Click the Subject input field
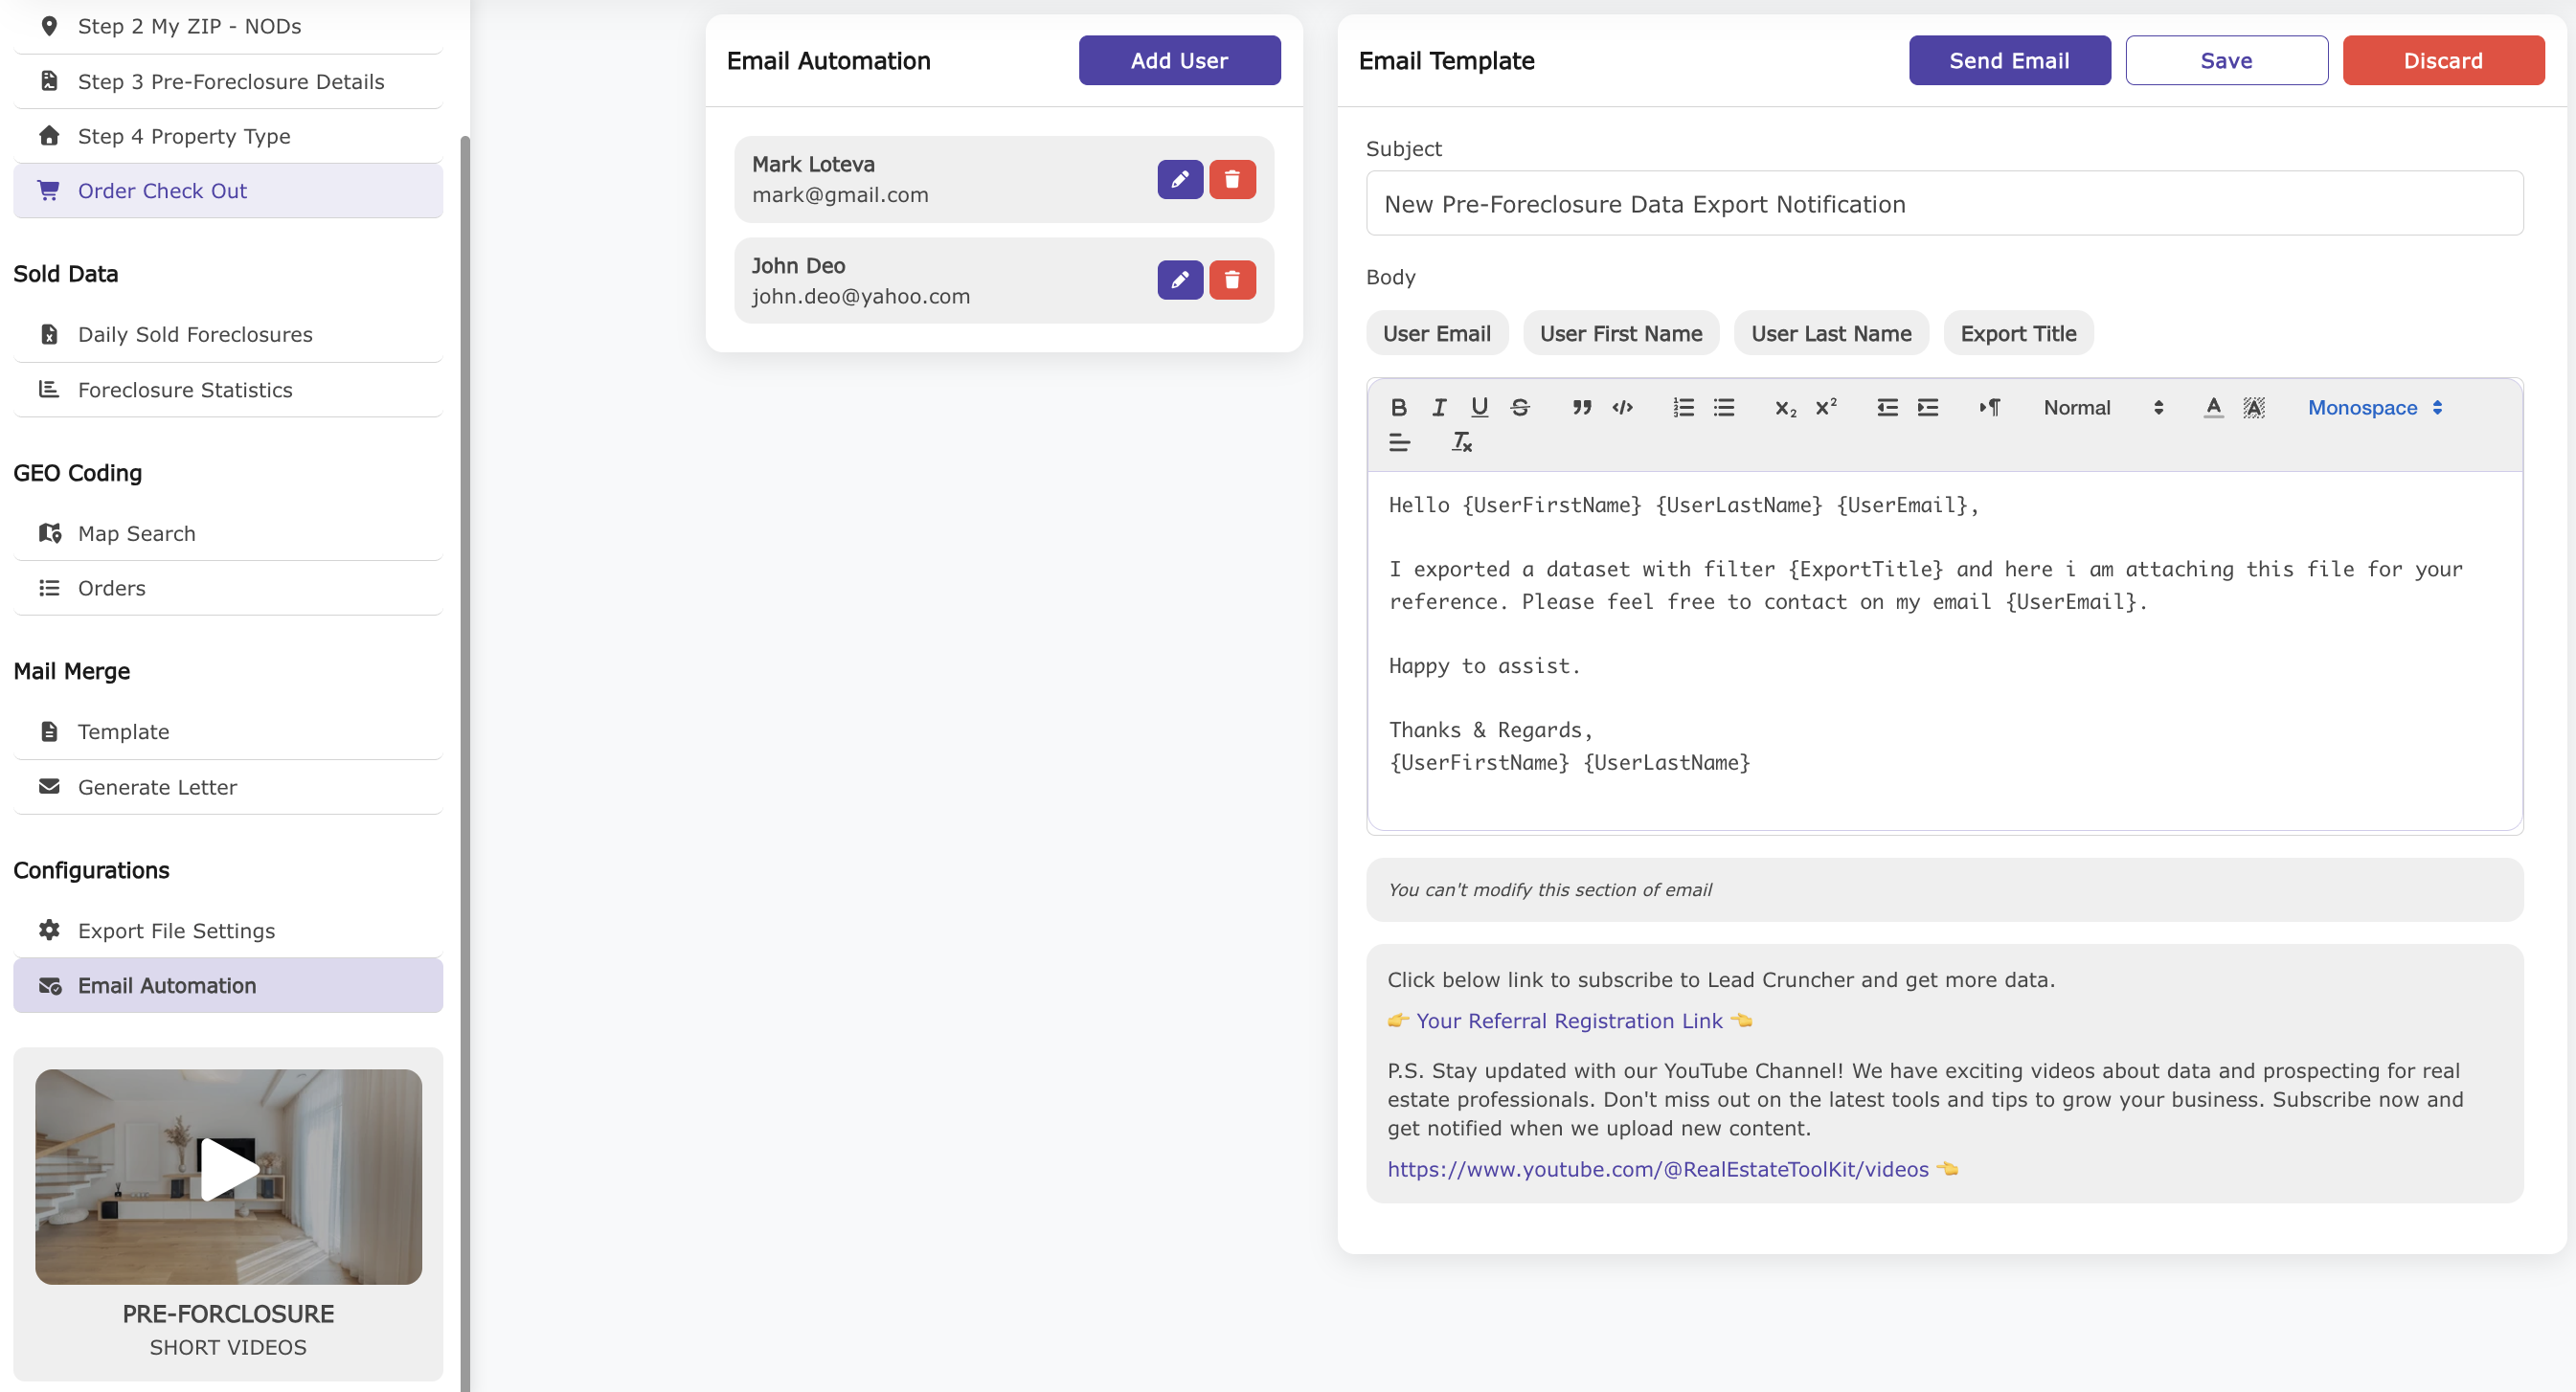Viewport: 2576px width, 1392px height. (x=1944, y=204)
